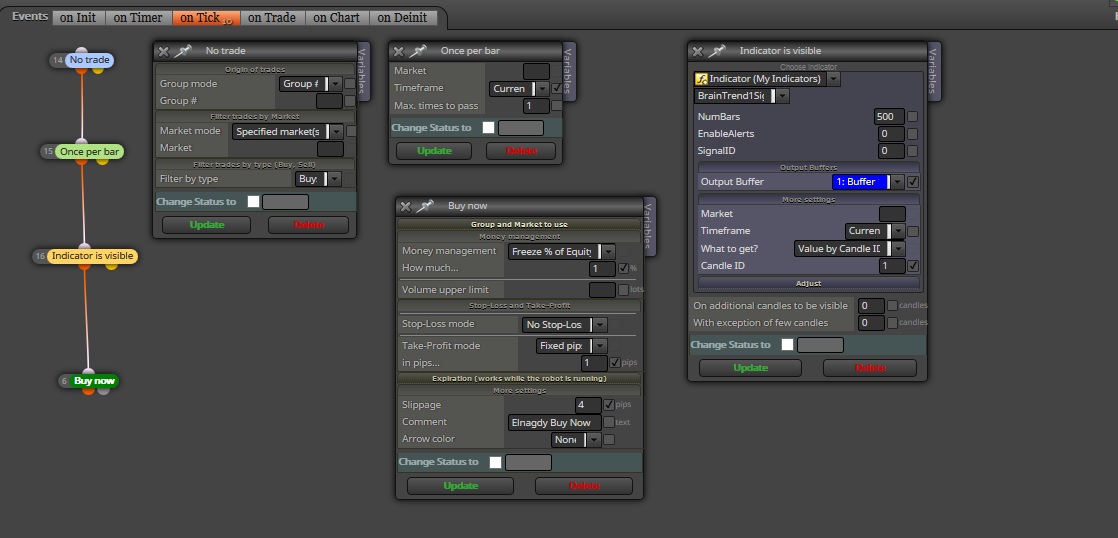Select the Indicator is visible block node
The image size is (1118, 538).
point(92,256)
